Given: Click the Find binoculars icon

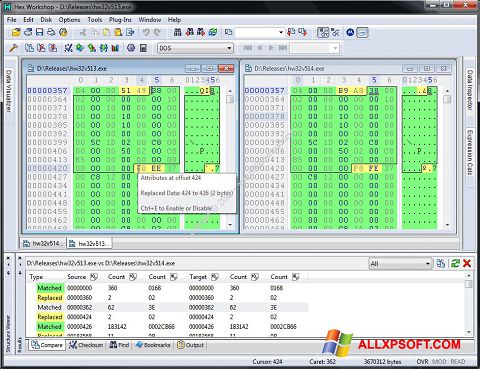Looking at the screenshot, I should click(178, 32).
